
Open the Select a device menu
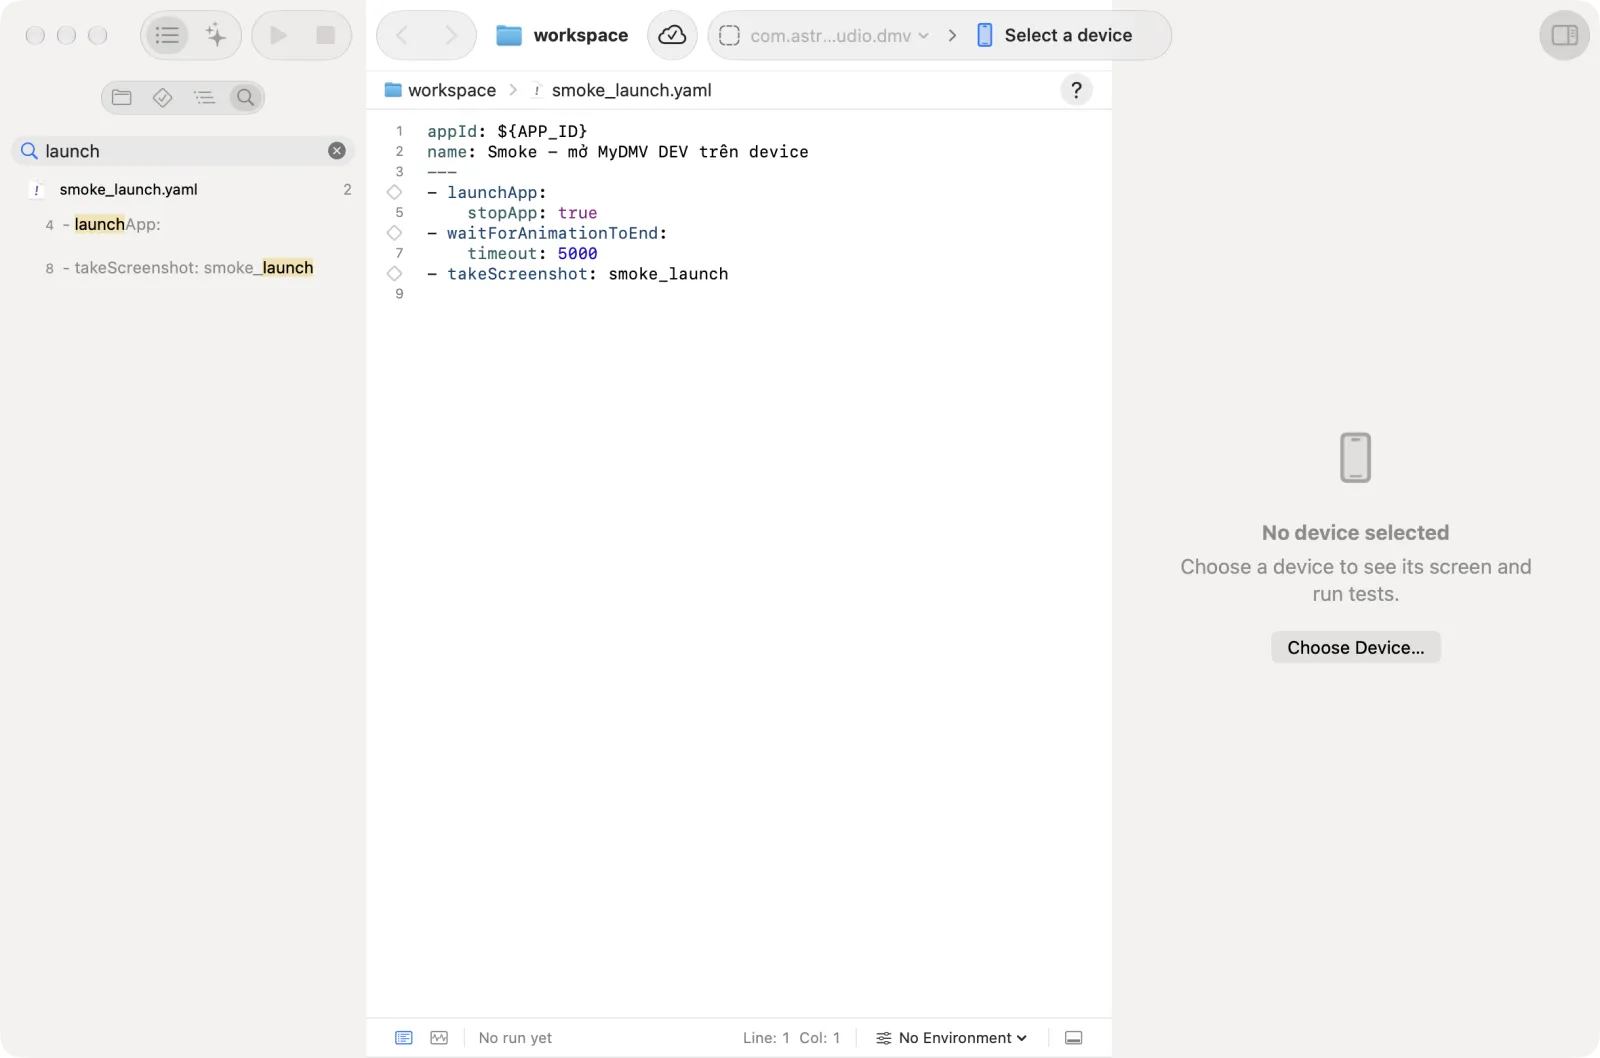point(1055,35)
